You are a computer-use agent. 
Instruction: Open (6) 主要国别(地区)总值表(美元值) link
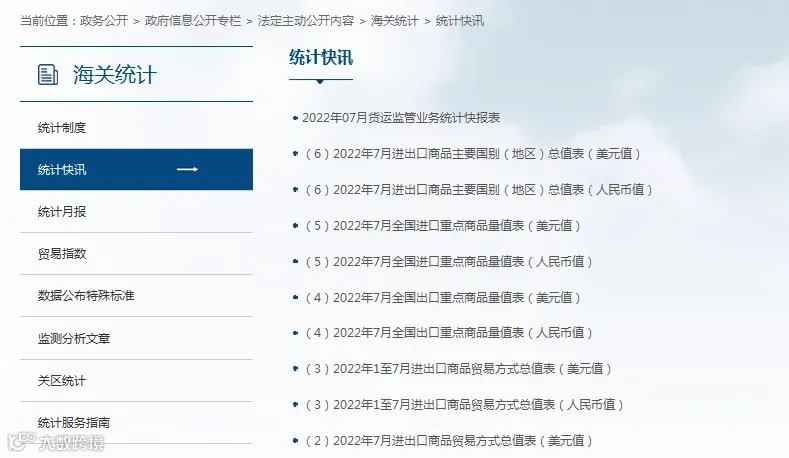tap(473, 154)
